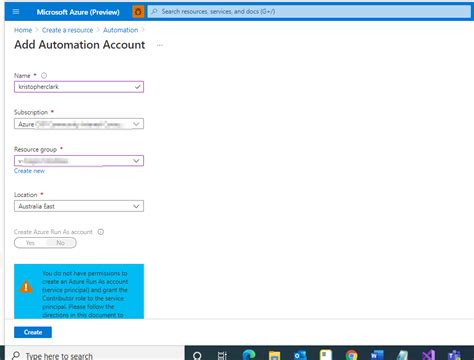
Task: Click the orange preview bug icon
Action: coord(138,12)
